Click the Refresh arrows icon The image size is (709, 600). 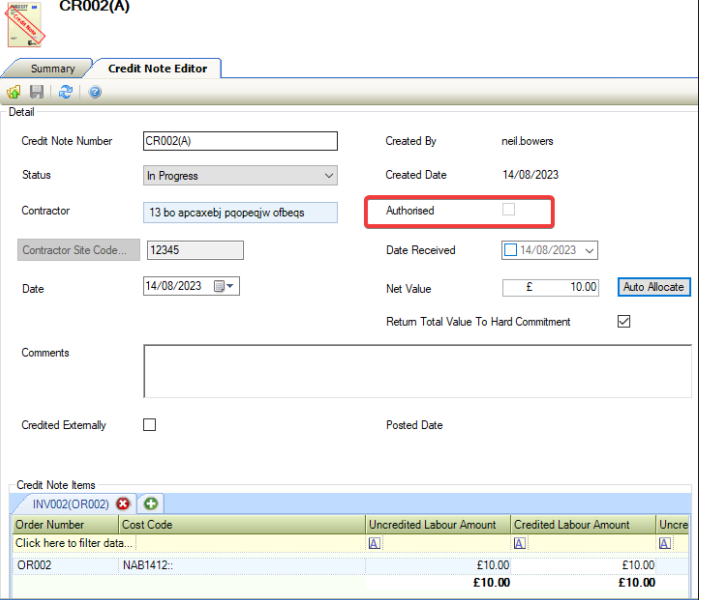[x=65, y=92]
